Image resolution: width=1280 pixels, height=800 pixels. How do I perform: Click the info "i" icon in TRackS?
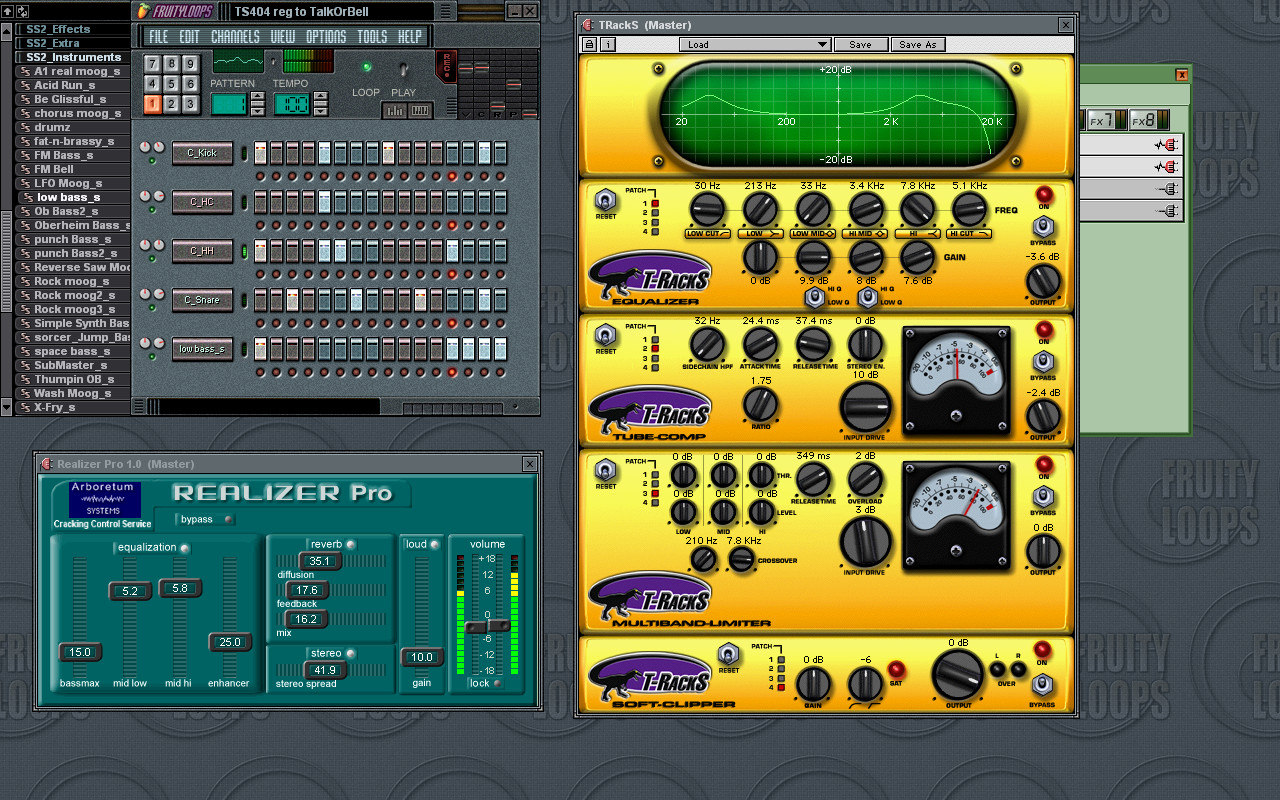tap(608, 44)
